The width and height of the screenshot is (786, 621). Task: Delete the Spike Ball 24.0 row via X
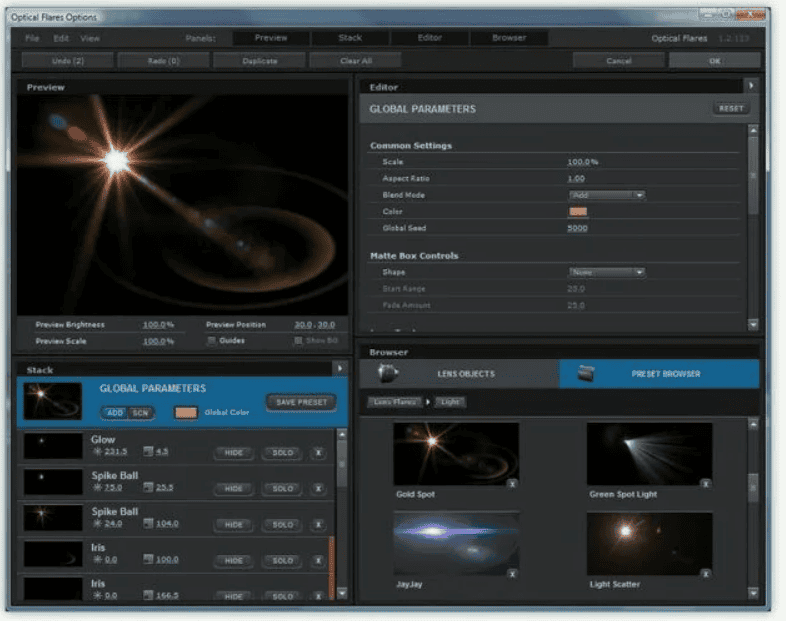pyautogui.click(x=318, y=525)
